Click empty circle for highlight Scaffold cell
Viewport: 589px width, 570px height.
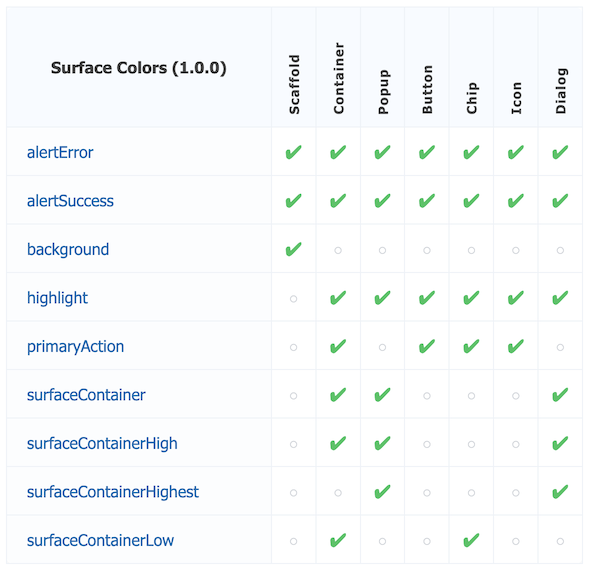(293, 299)
